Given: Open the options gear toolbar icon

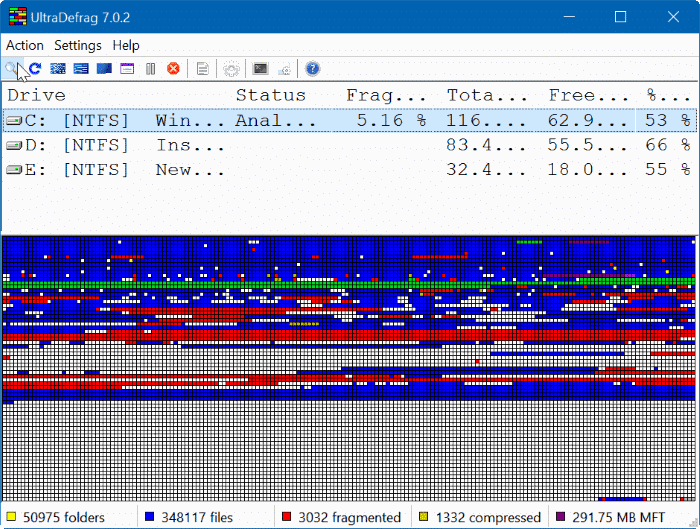Looking at the screenshot, I should click(x=231, y=69).
